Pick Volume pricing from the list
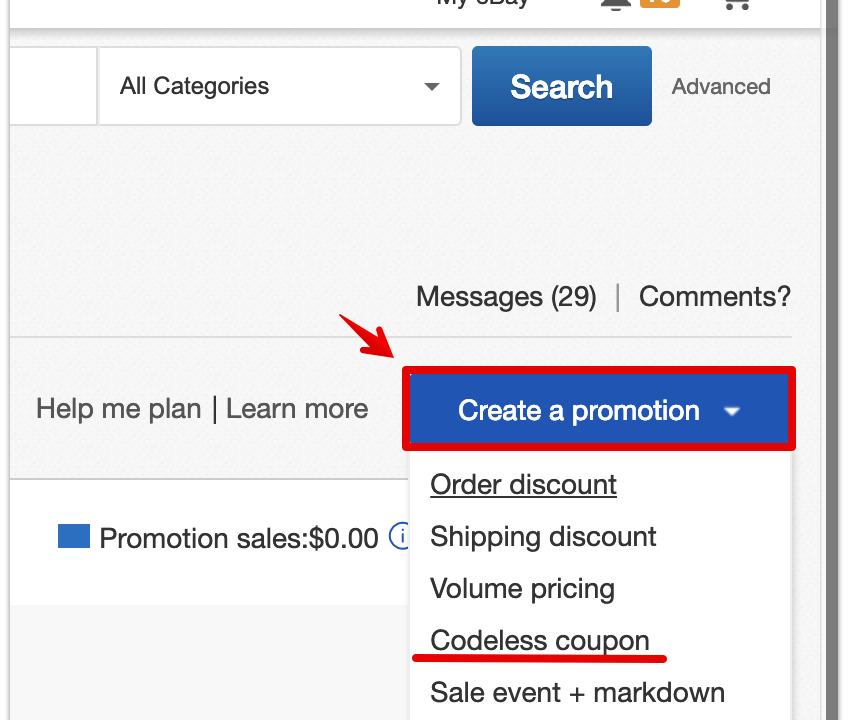This screenshot has width=848, height=720. (x=522, y=589)
